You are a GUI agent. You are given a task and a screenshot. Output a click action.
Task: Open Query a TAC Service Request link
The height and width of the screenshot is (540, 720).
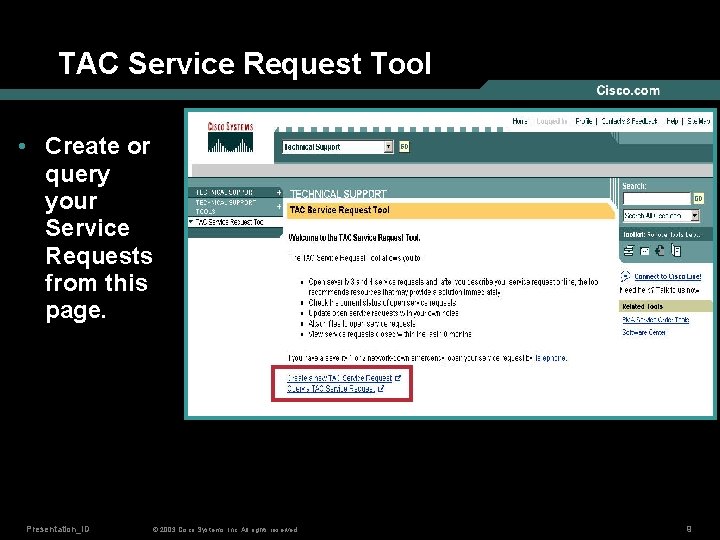tap(331, 388)
